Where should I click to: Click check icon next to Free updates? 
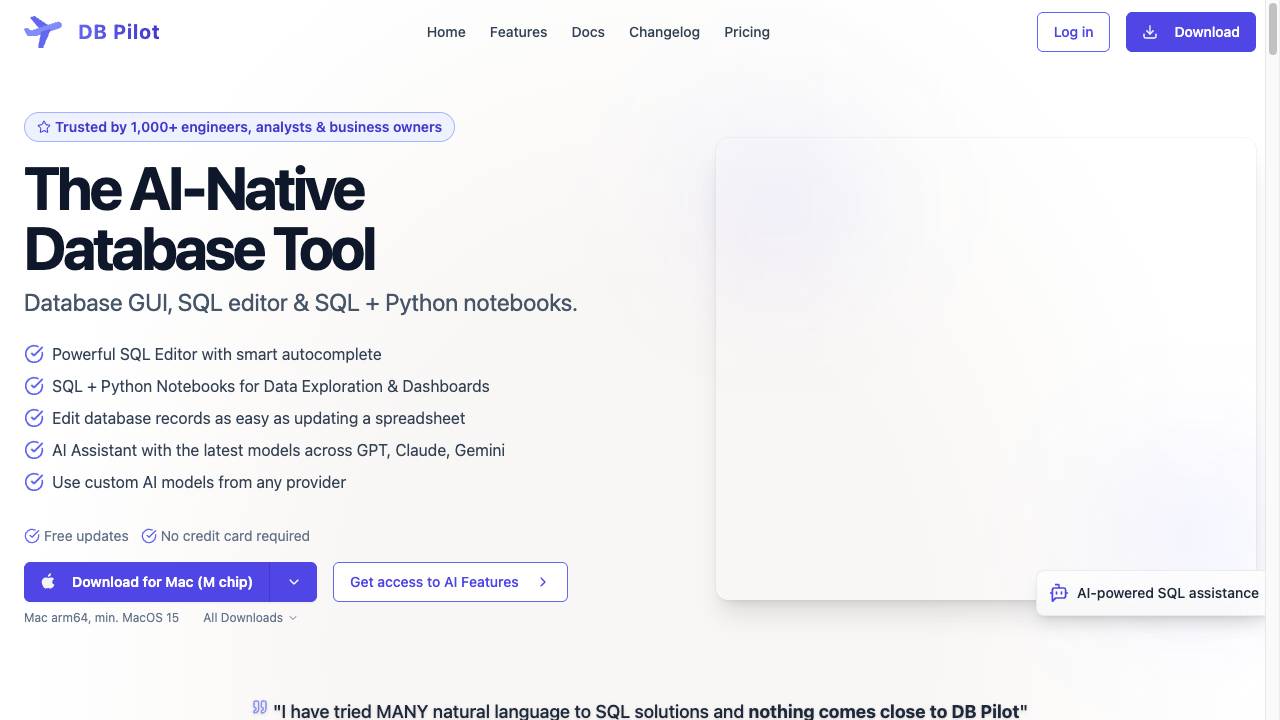point(32,536)
